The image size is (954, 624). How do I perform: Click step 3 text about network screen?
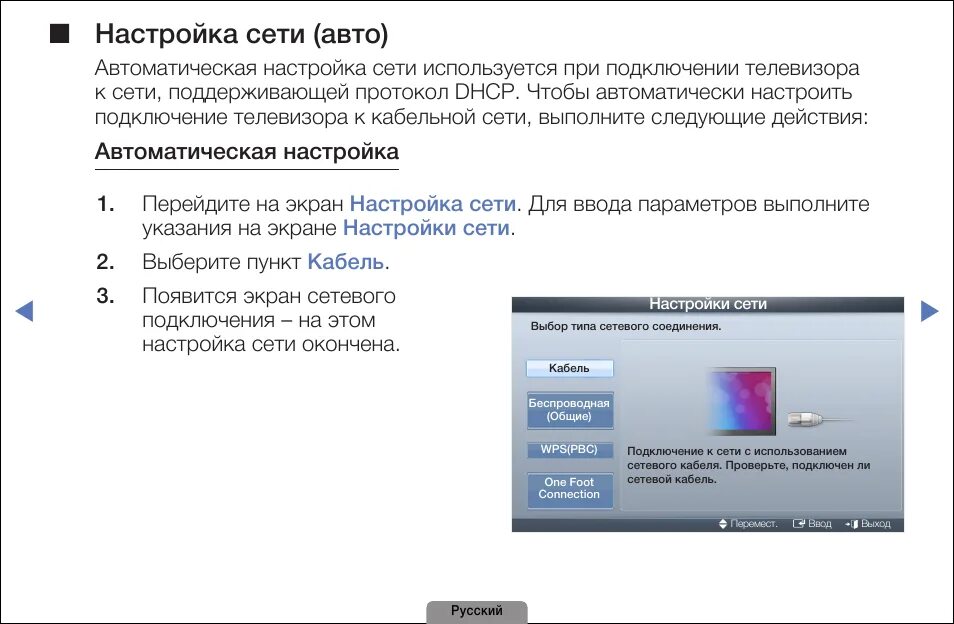(271, 320)
